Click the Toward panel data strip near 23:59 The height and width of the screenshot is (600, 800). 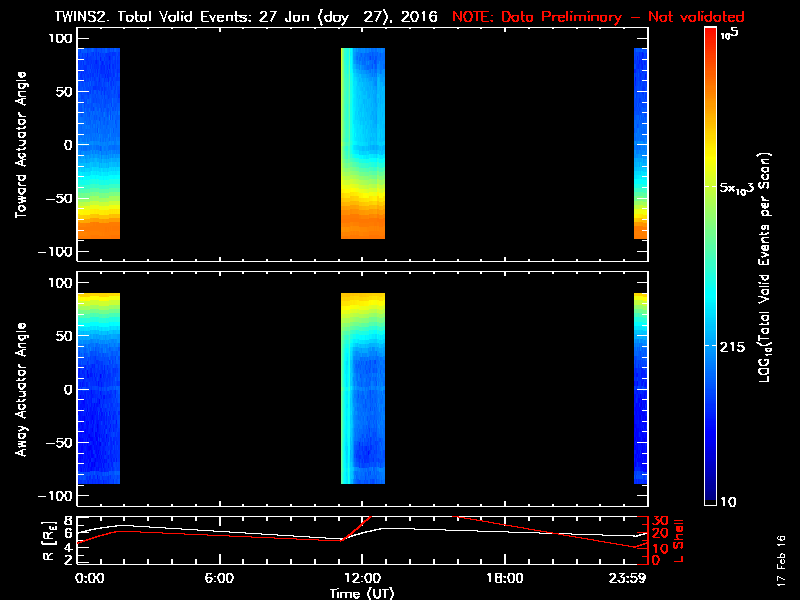pyautogui.click(x=640, y=143)
